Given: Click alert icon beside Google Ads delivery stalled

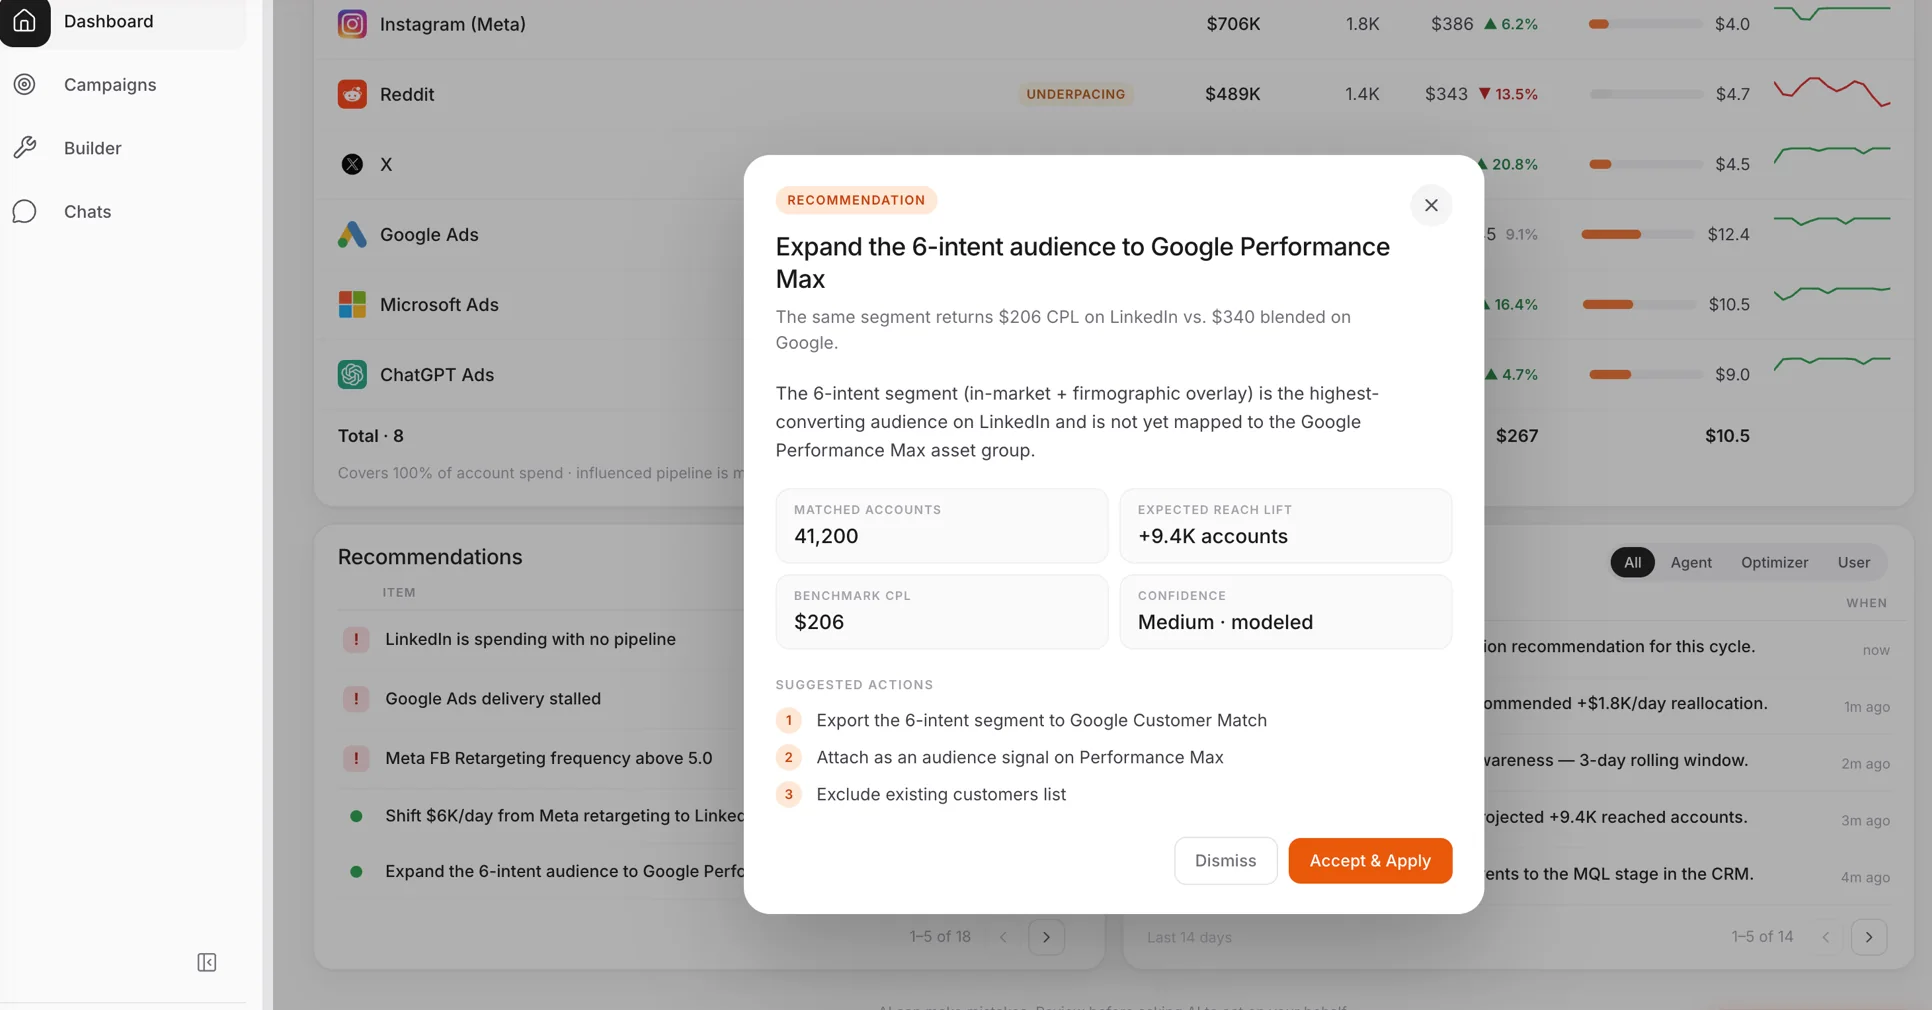Looking at the screenshot, I should click(356, 698).
